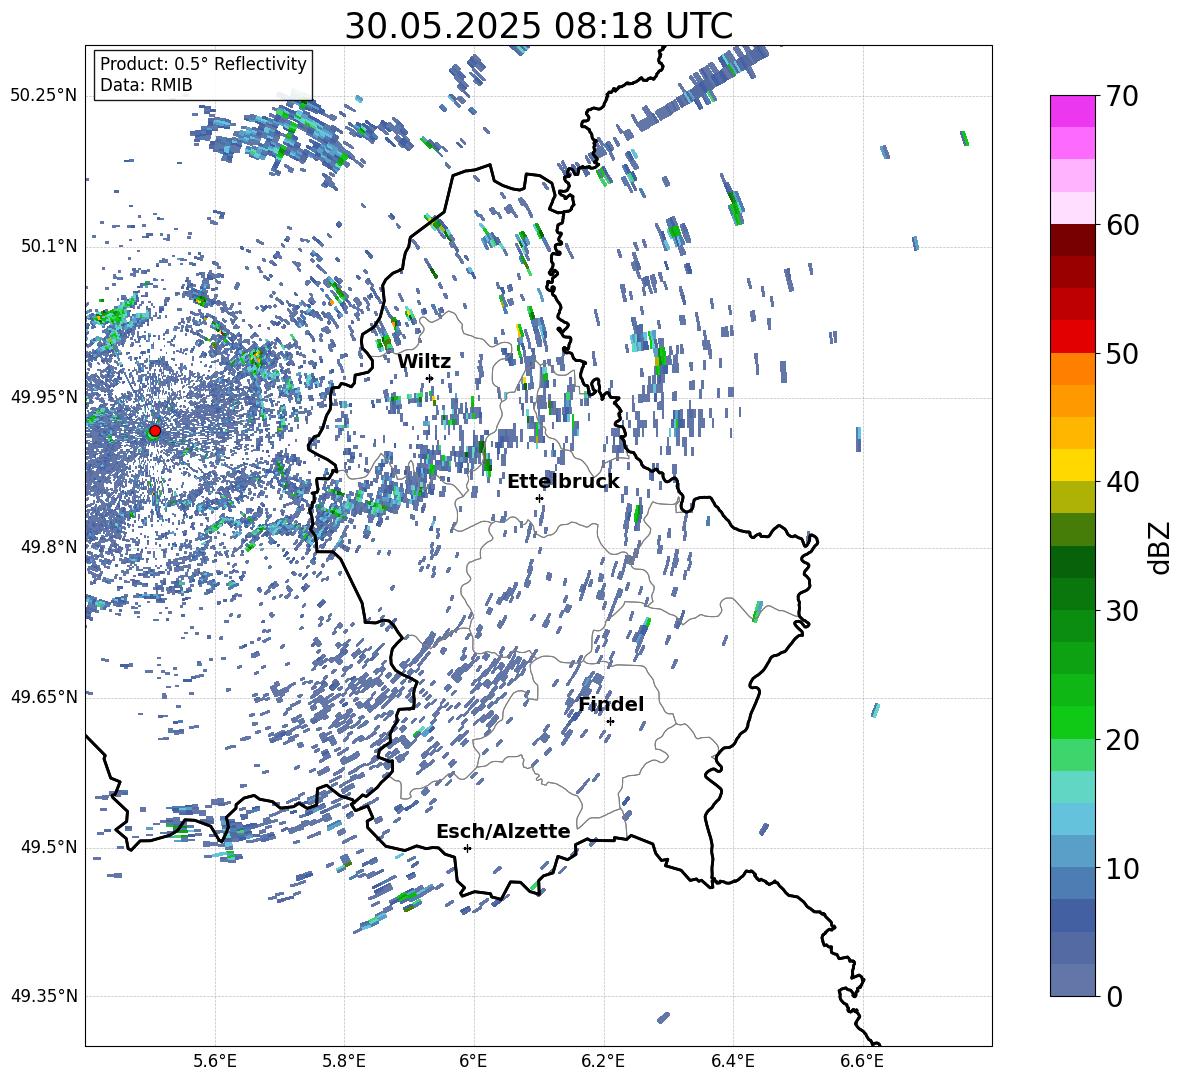Click the 50.25°N latitude tick label
The height and width of the screenshot is (1081, 1184).
click(x=44, y=96)
